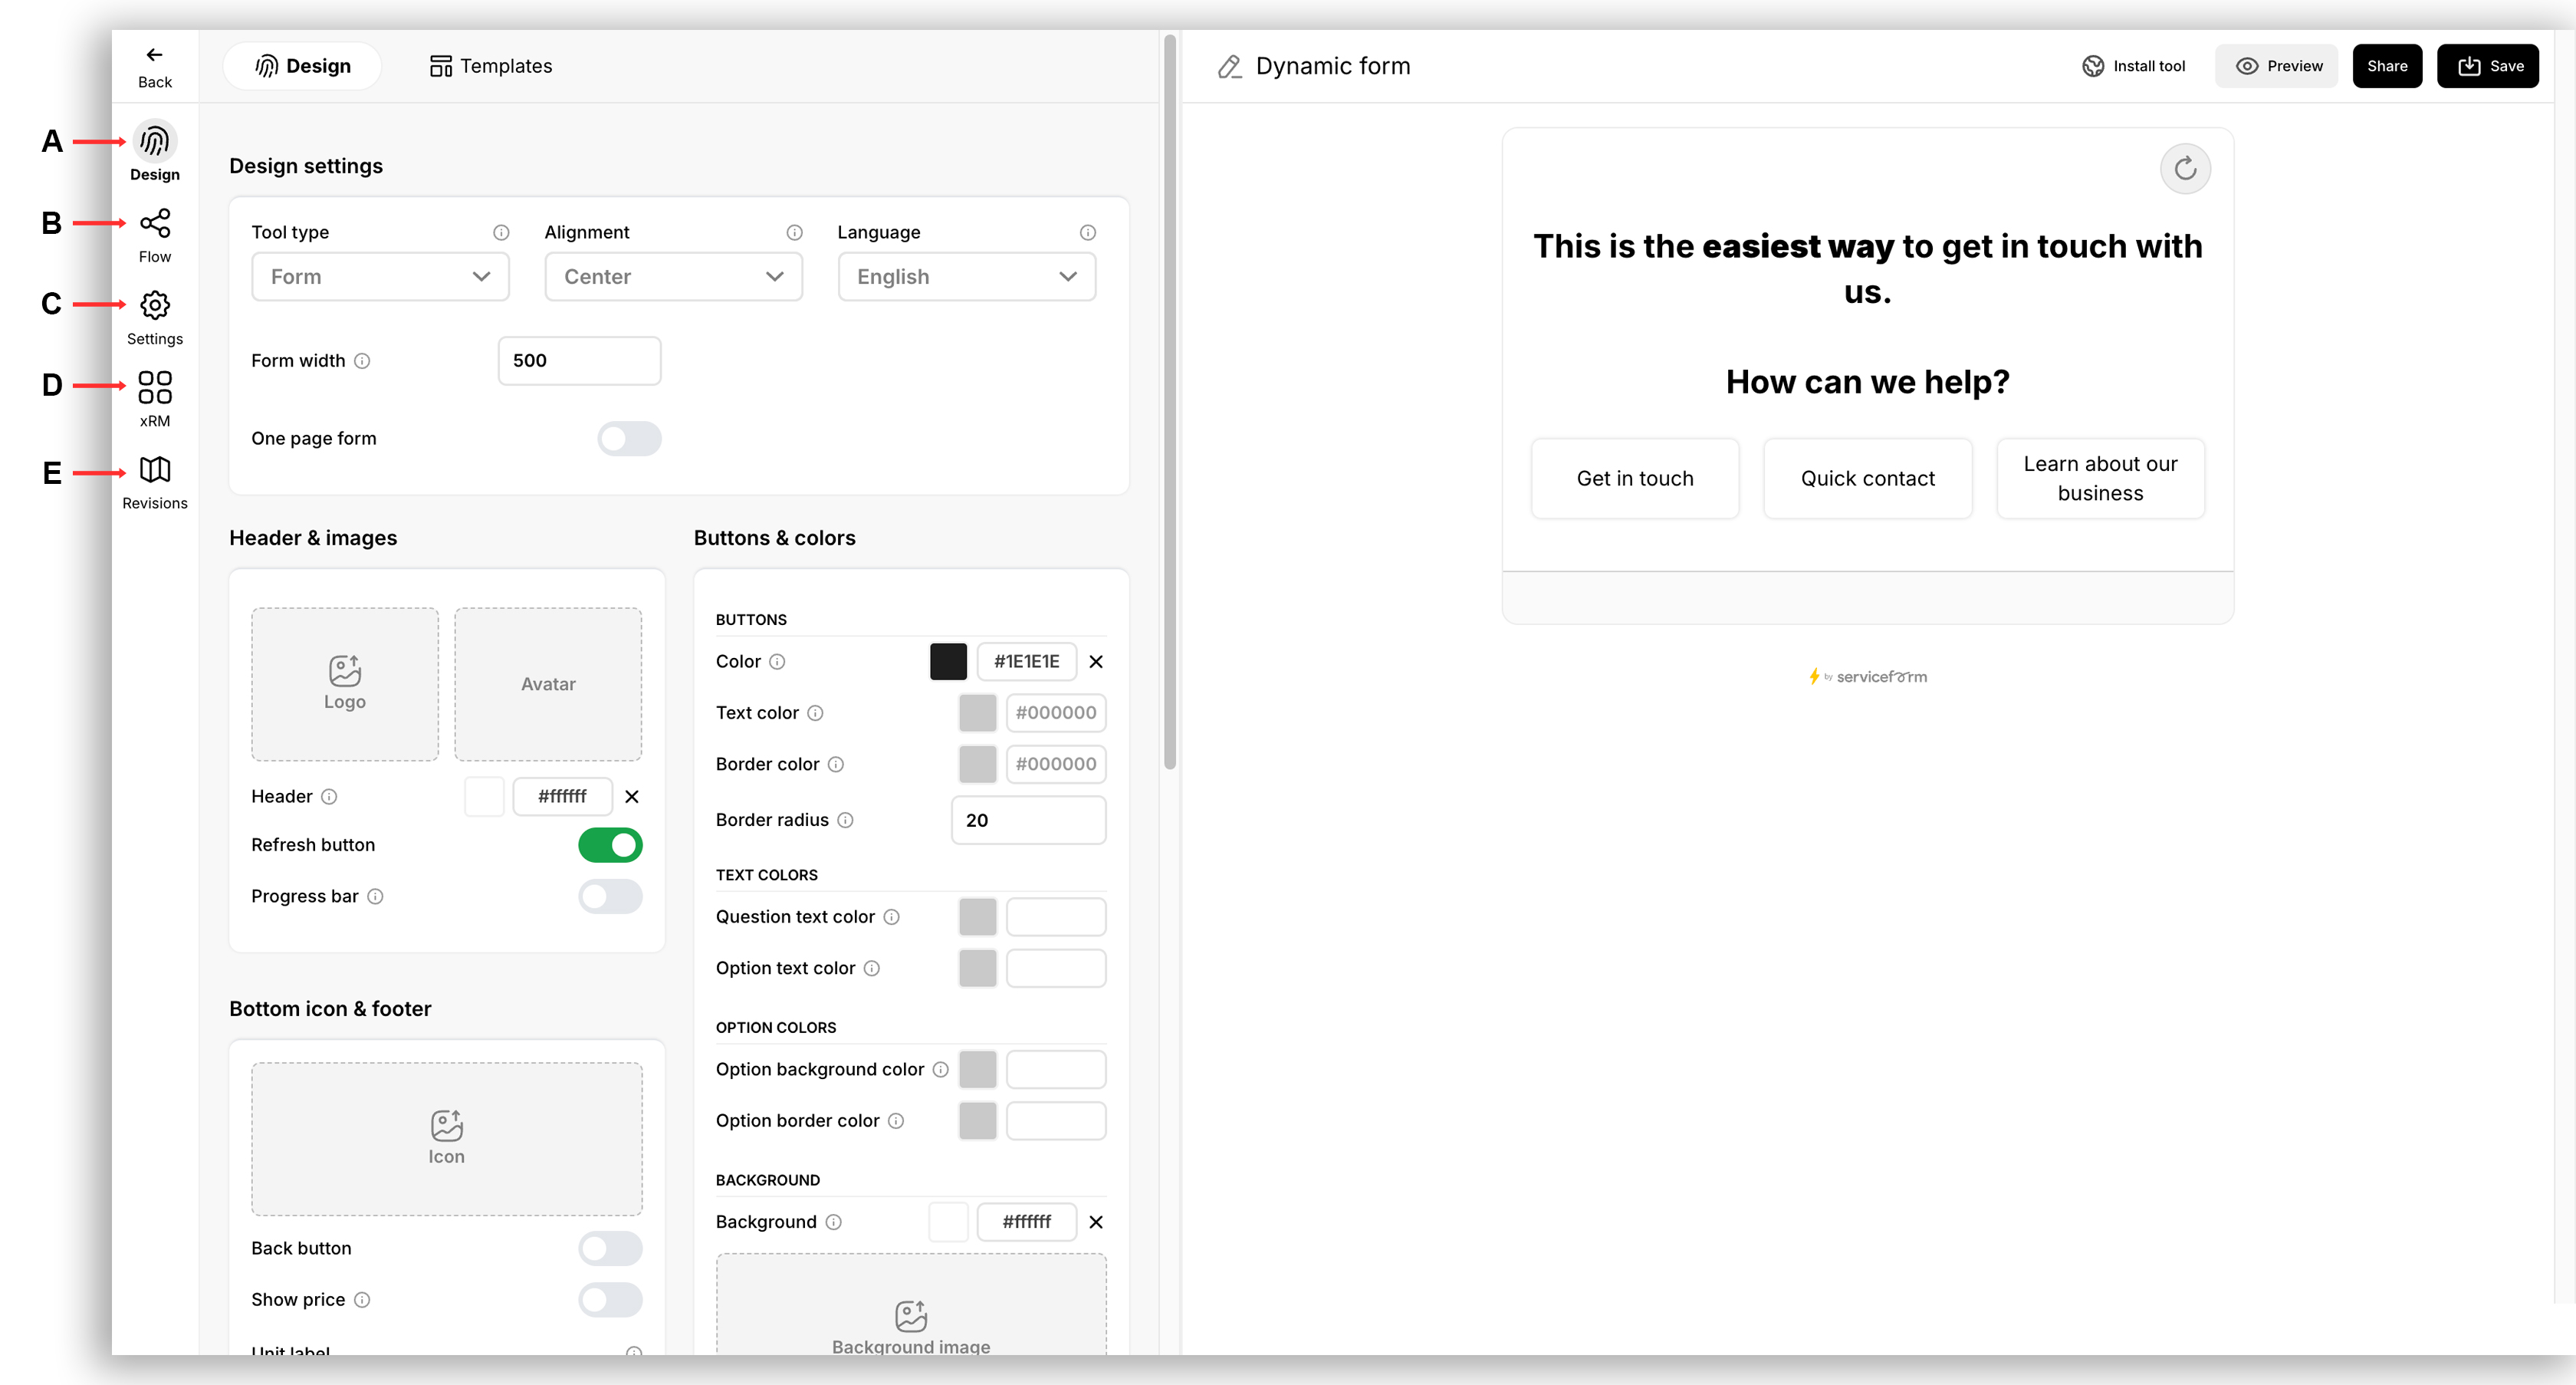Click the Background hex color field
This screenshot has height=1385, width=2576.
(1026, 1222)
